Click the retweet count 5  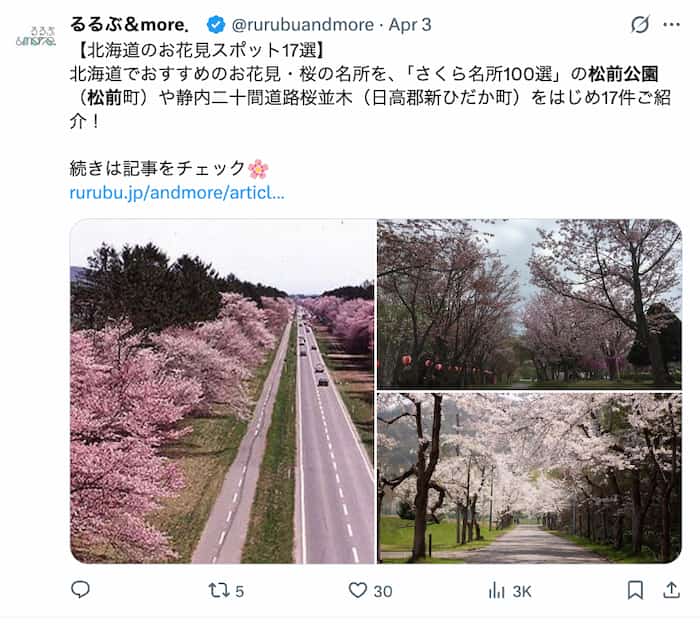[x=240, y=591]
